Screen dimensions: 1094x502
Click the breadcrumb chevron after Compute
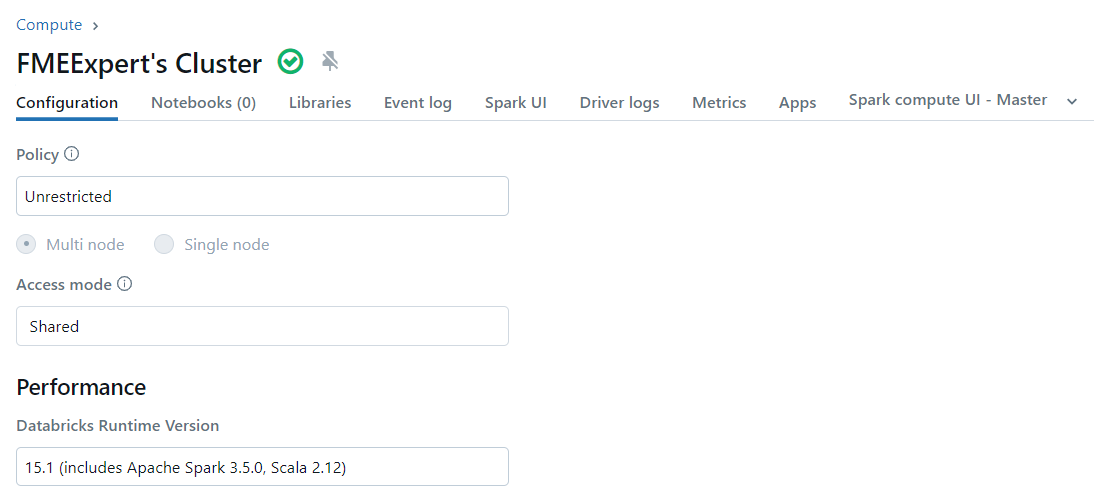96,26
